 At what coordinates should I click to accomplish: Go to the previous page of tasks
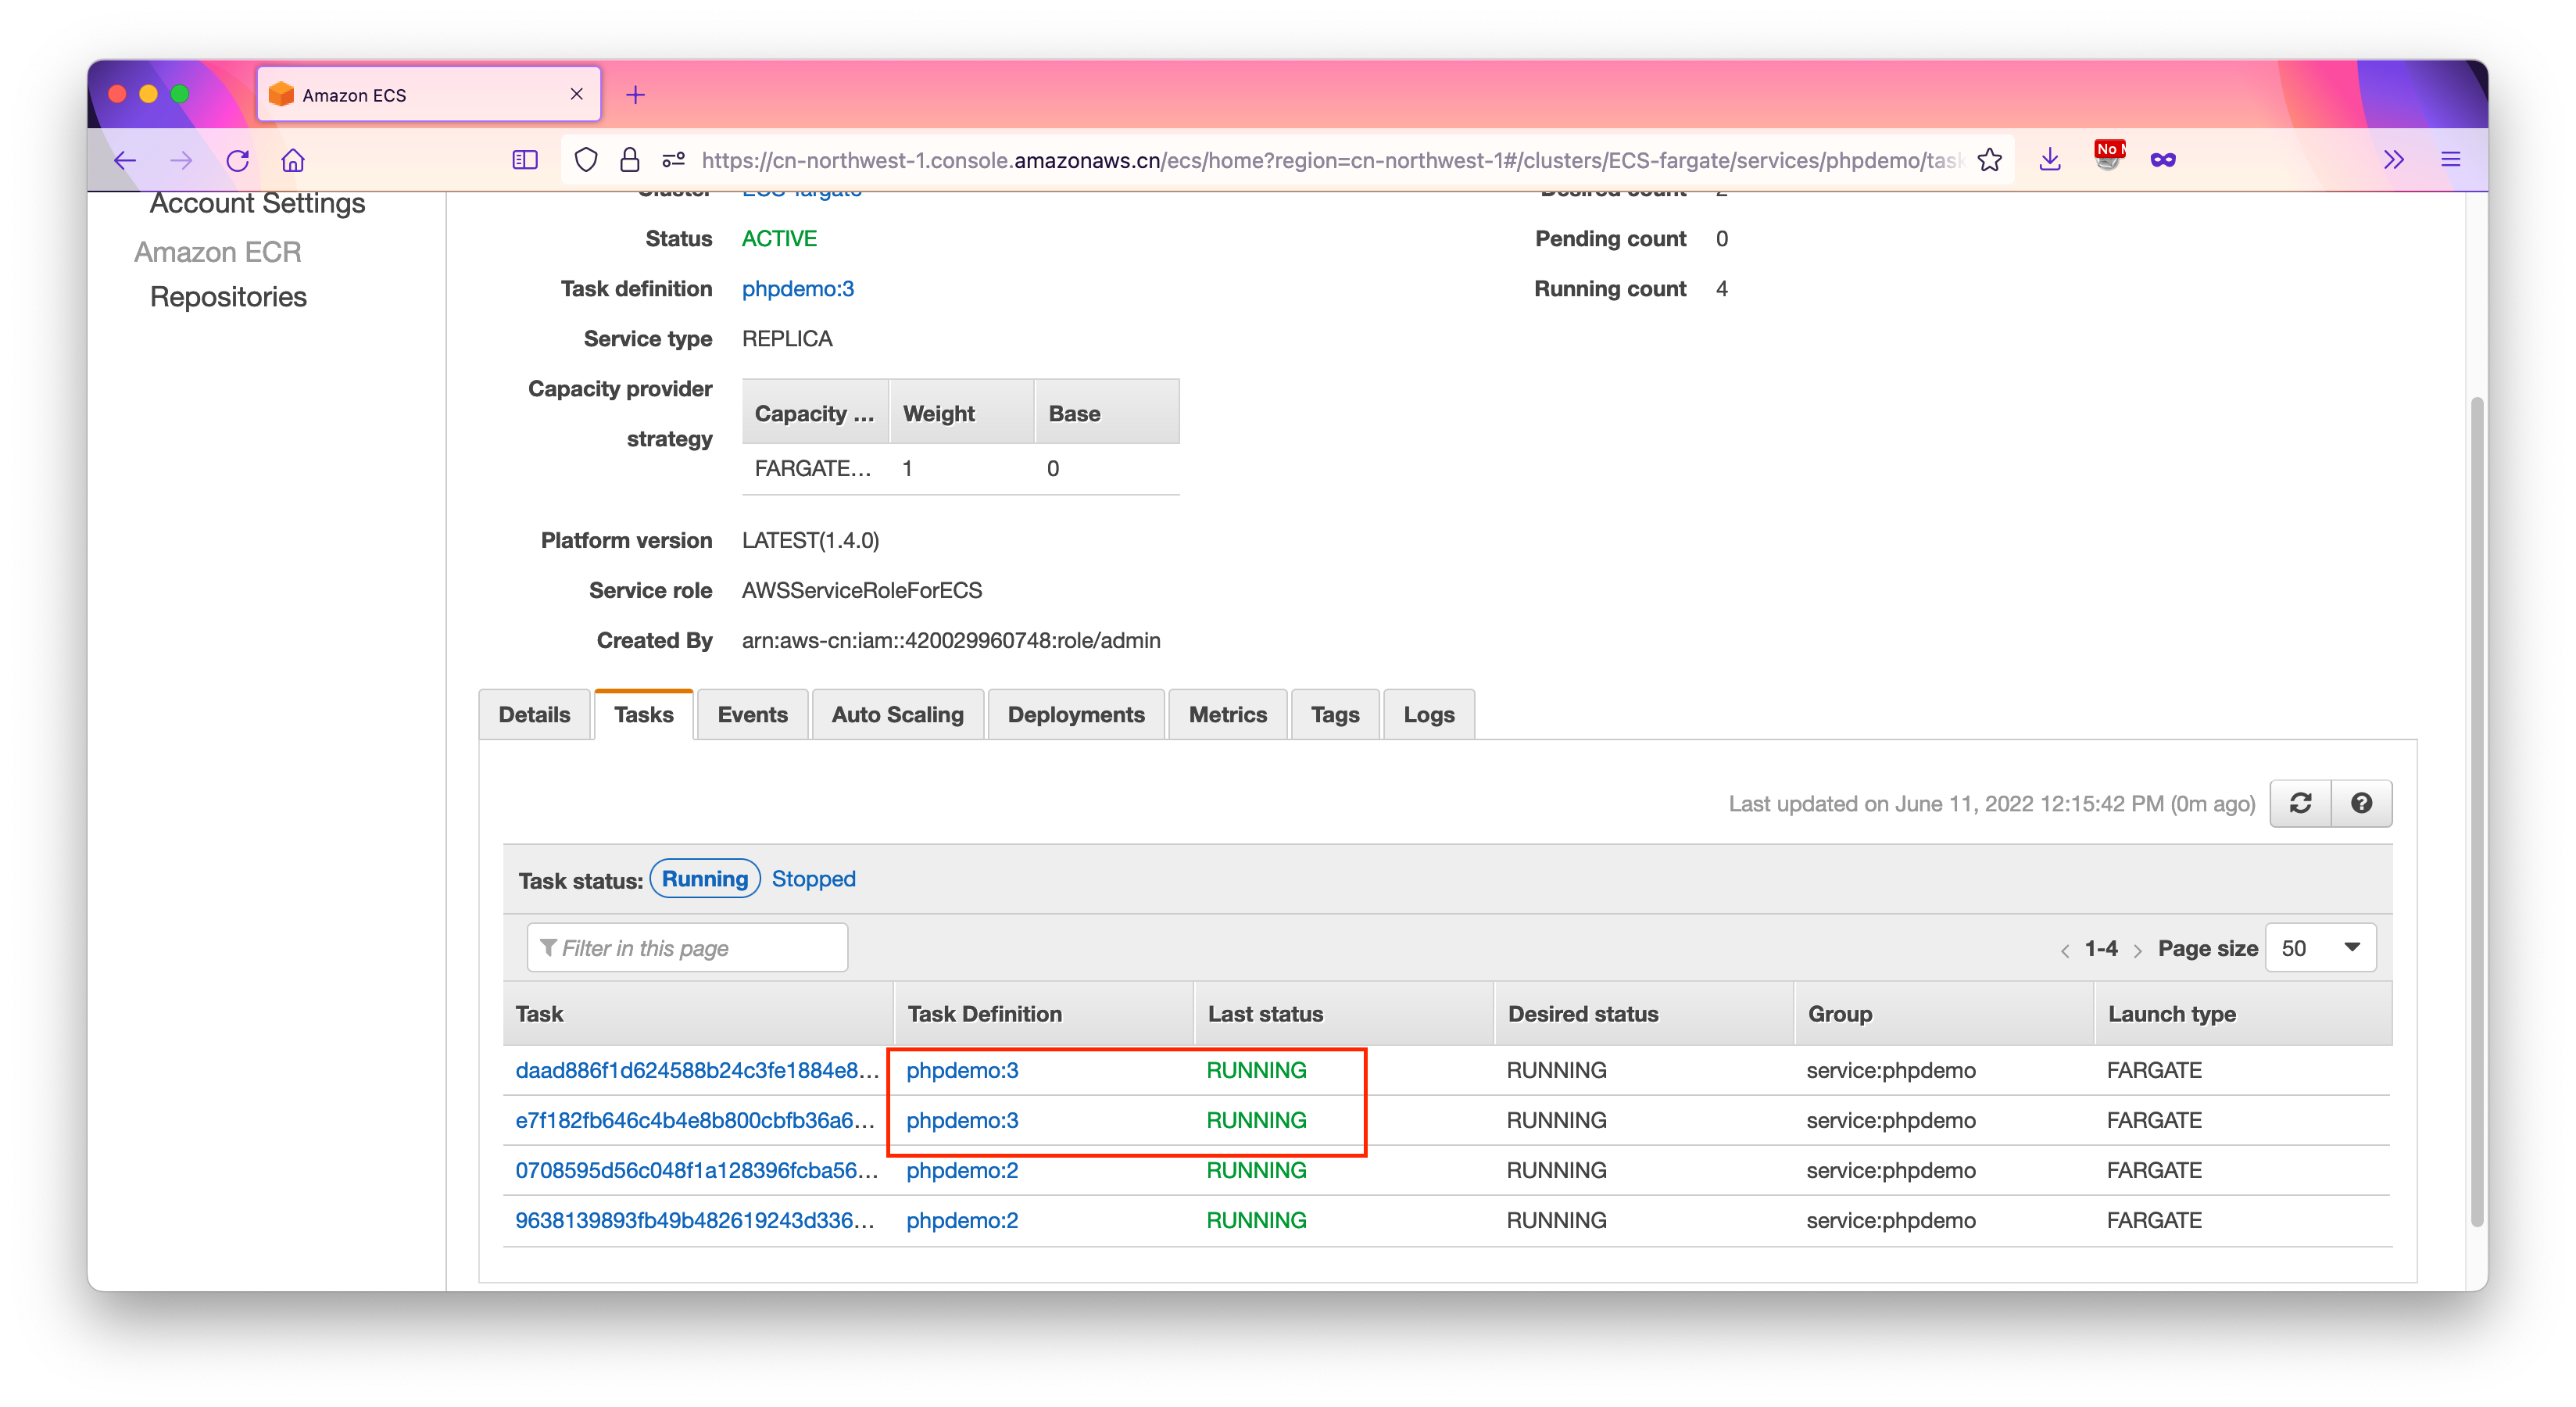pos(2065,950)
